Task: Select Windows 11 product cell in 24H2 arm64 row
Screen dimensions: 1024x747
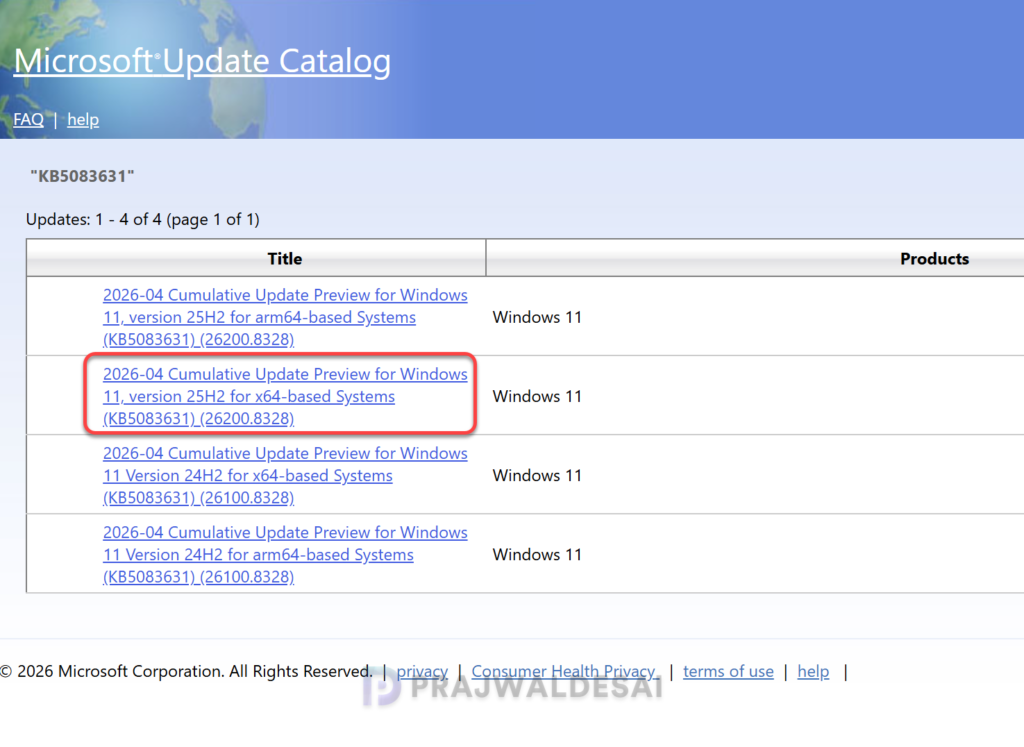Action: [x=537, y=554]
